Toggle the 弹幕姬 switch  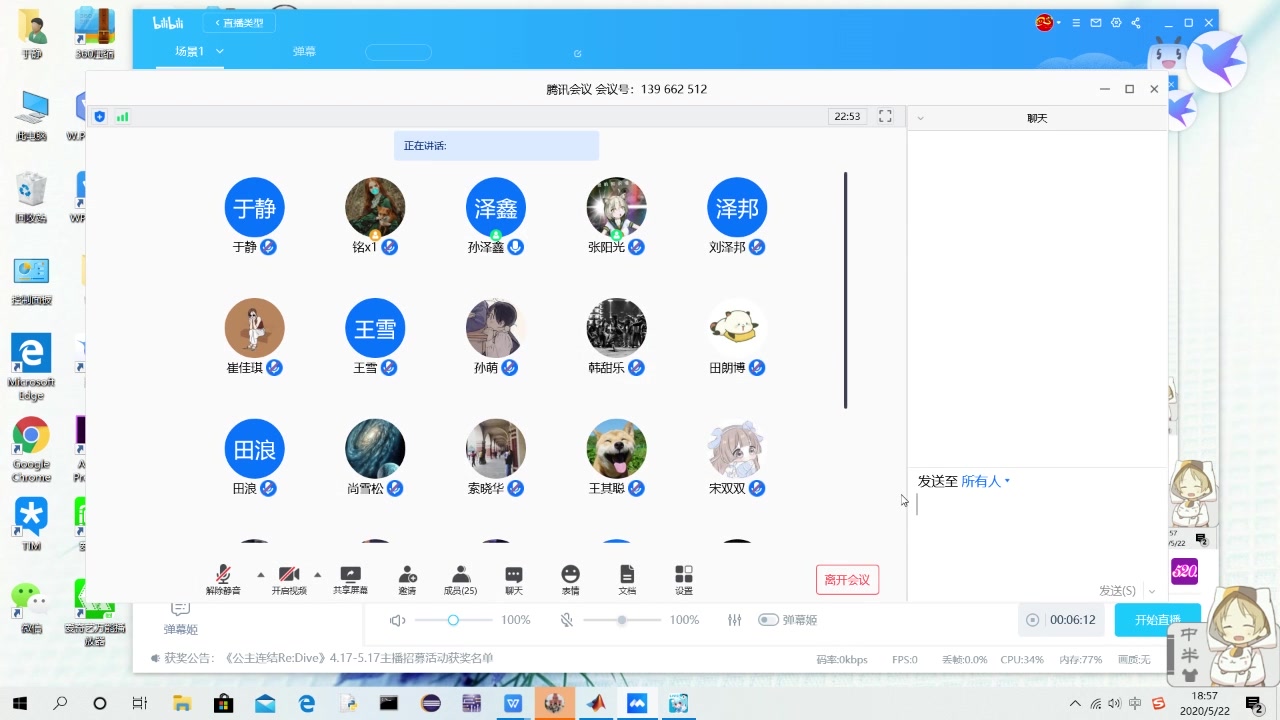click(768, 620)
